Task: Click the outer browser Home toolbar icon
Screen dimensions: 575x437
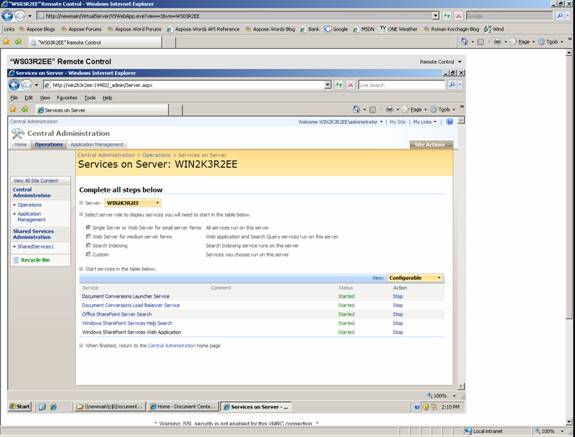Action: 464,42
